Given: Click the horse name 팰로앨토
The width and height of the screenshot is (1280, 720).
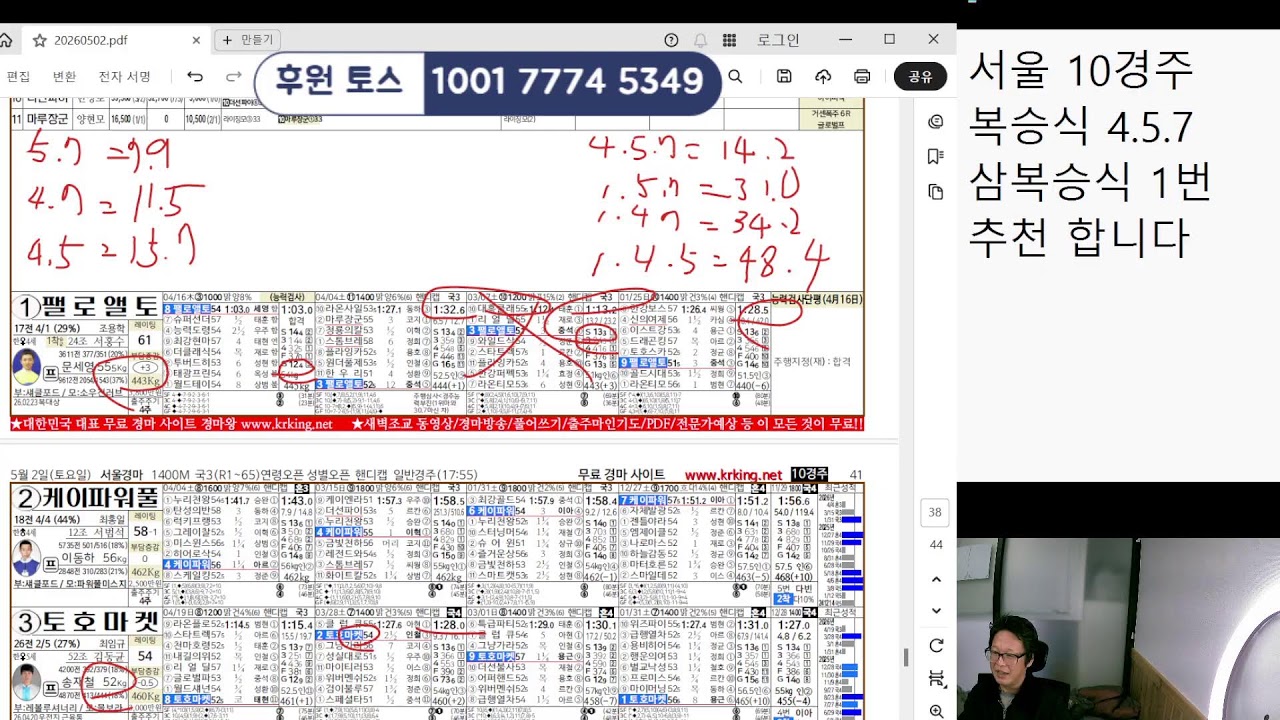Looking at the screenshot, I should (x=100, y=306).
